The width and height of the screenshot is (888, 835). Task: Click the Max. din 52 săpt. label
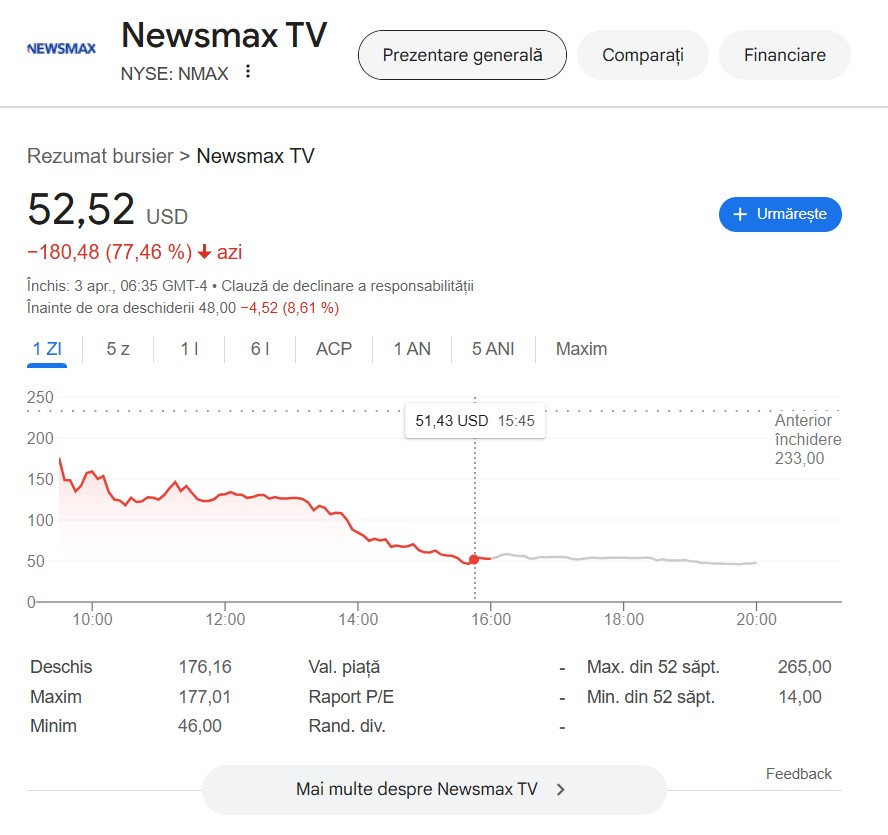653,667
